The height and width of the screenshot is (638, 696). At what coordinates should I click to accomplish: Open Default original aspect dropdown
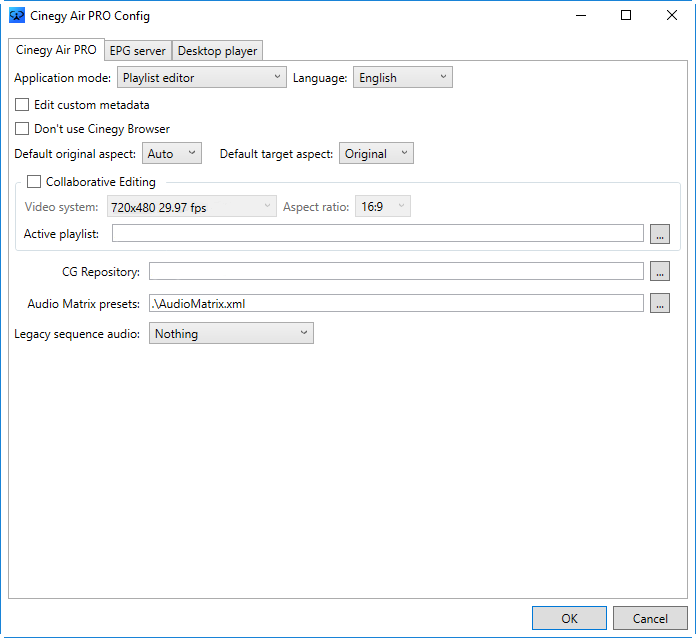172,154
